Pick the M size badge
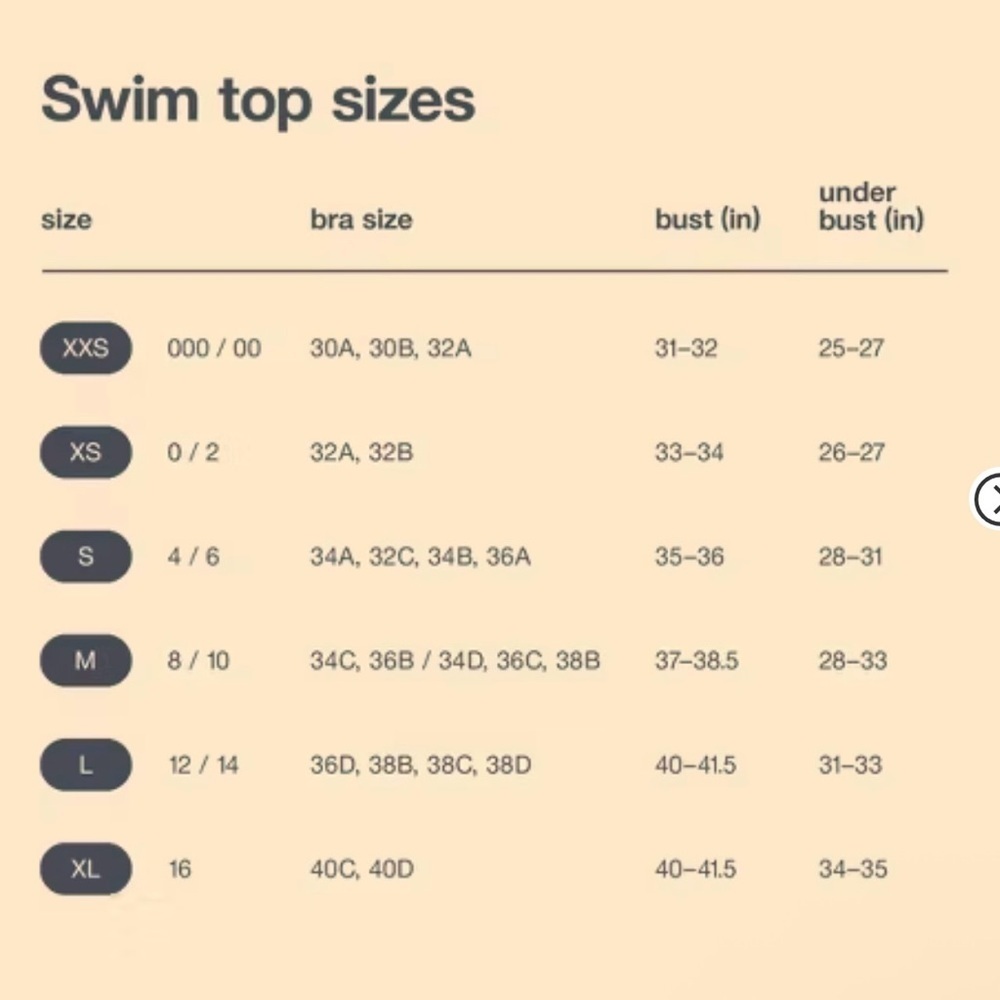Image resolution: width=1000 pixels, height=1000 pixels. [86, 660]
